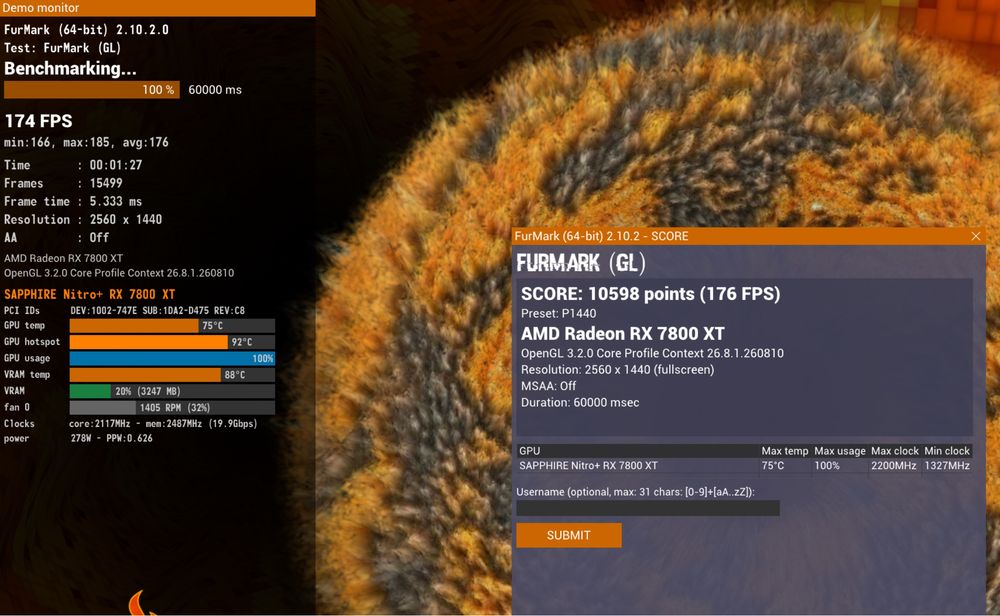
Task: Click the GPU hotspot bar showing 92°C
Action: pos(172,342)
